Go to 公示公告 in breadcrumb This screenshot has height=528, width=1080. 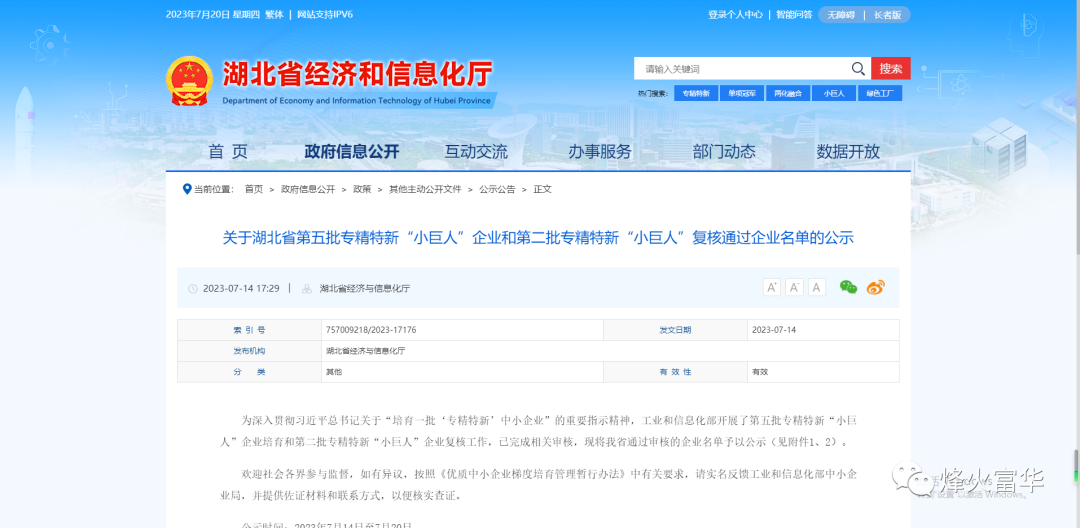(x=497, y=189)
